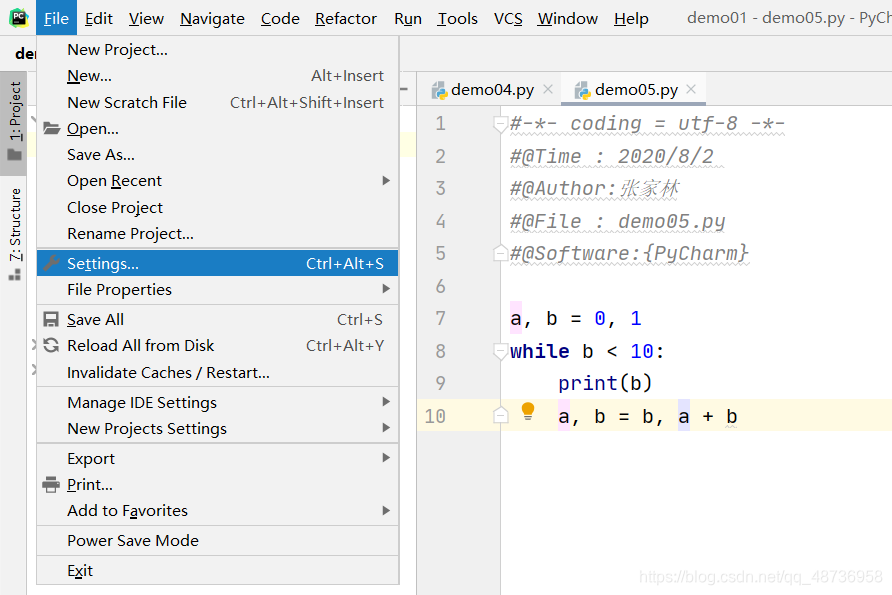Choose Invalidate Caches / Restart...
Viewport: 892px width, 595px height.
217,373
